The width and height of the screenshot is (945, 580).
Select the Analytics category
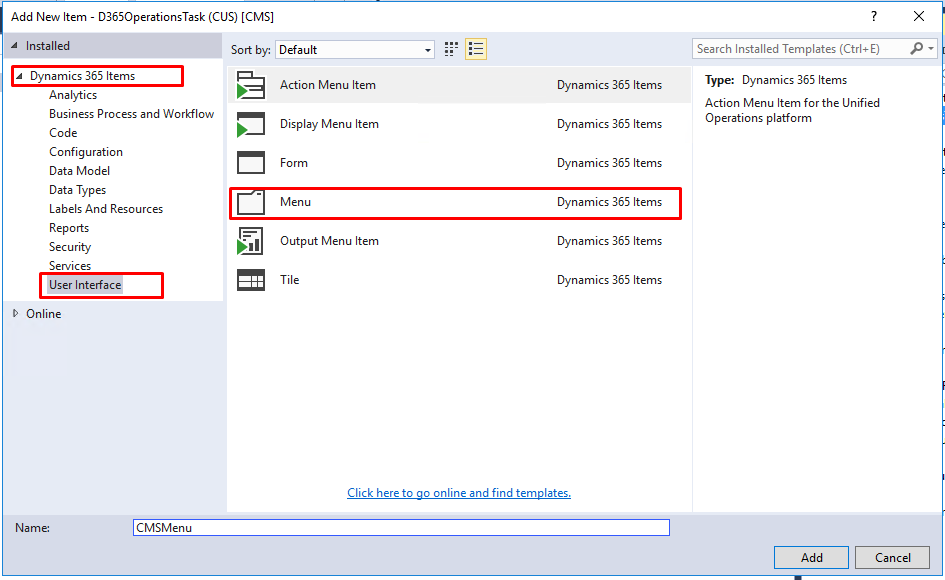pos(73,95)
